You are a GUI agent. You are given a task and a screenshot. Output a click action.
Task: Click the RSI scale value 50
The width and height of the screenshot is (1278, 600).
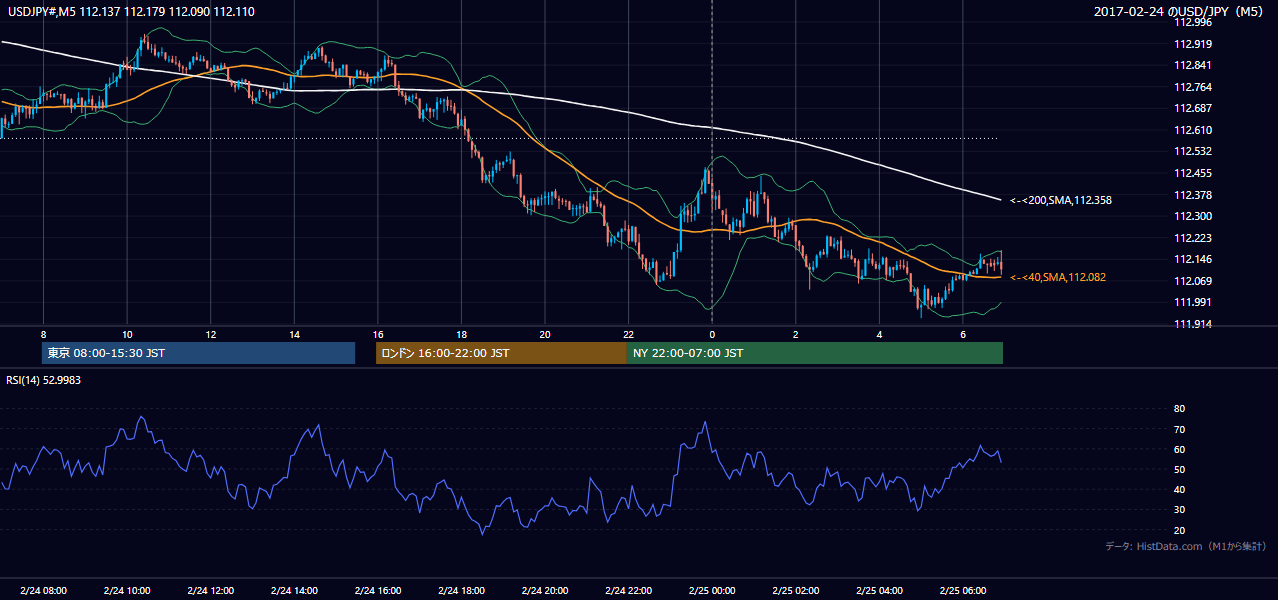(1179, 469)
